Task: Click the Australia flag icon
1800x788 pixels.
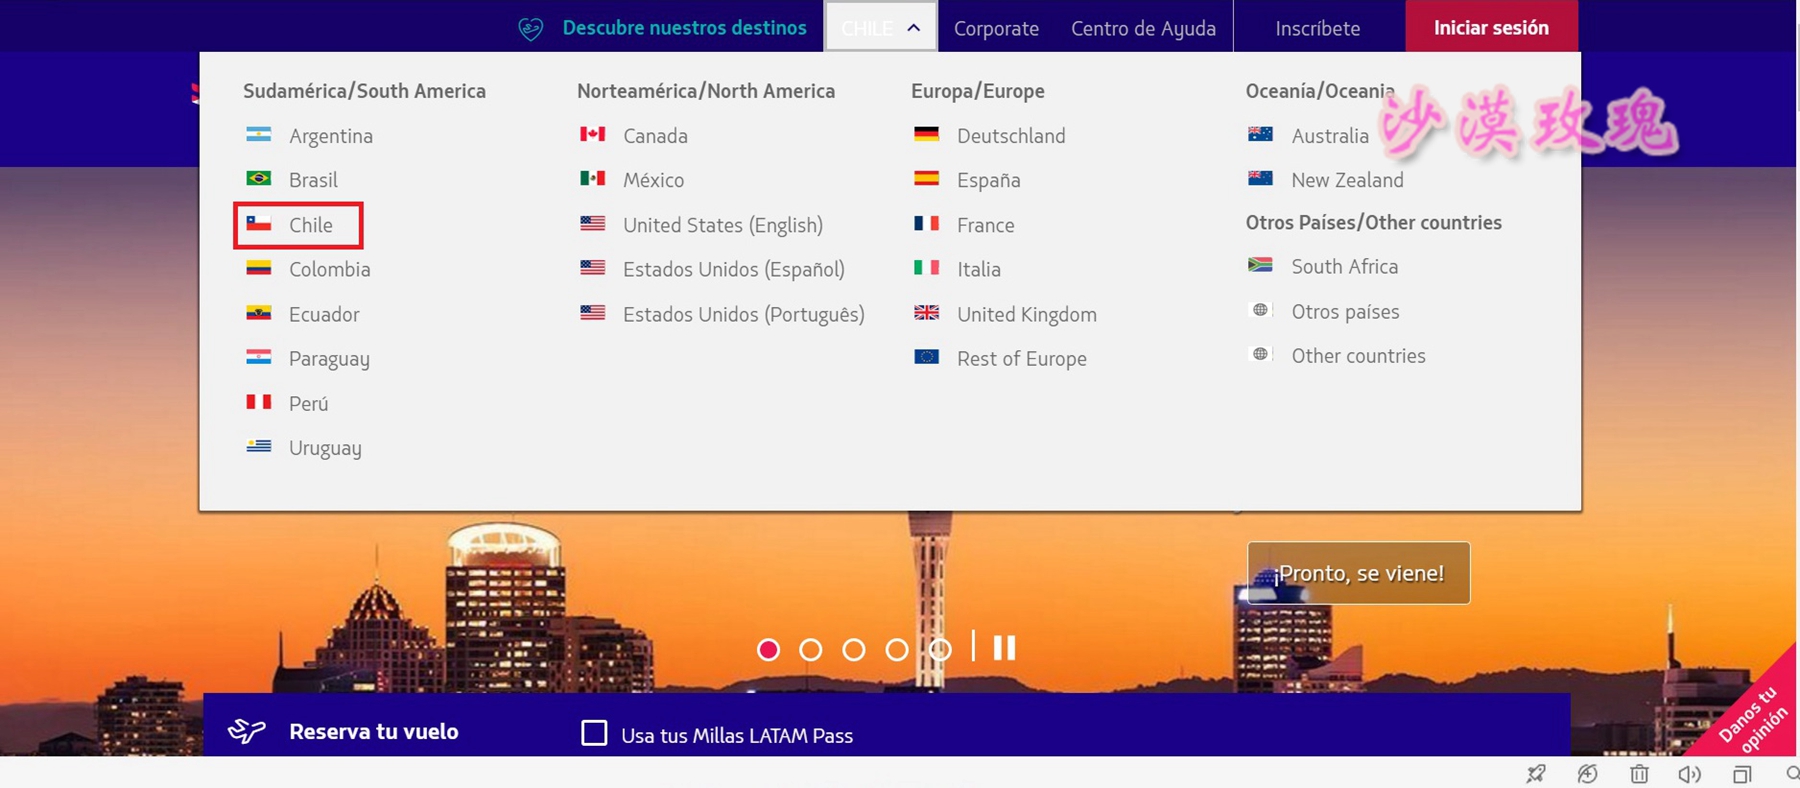Action: tap(1261, 134)
